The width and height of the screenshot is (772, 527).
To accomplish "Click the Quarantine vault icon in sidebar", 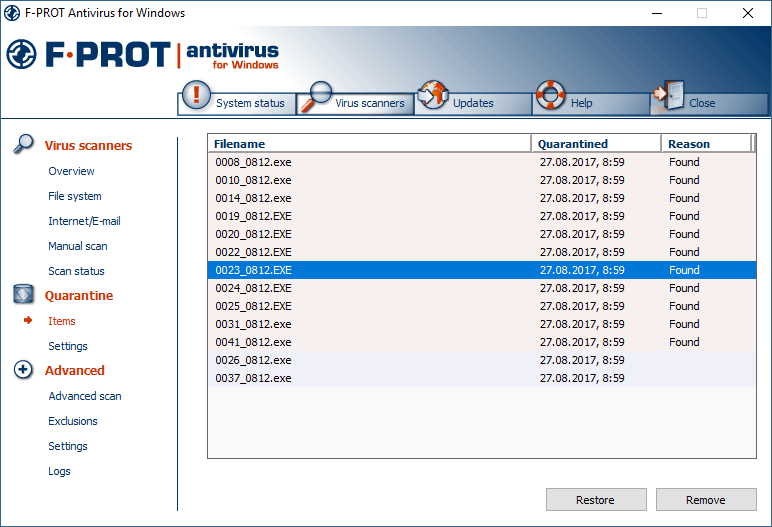I will click(23, 294).
